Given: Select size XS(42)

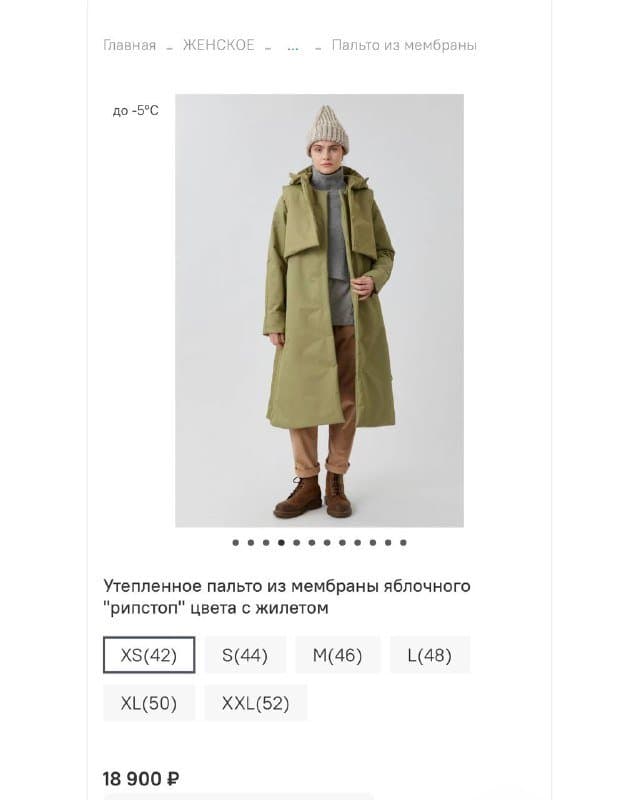Looking at the screenshot, I should point(149,655).
